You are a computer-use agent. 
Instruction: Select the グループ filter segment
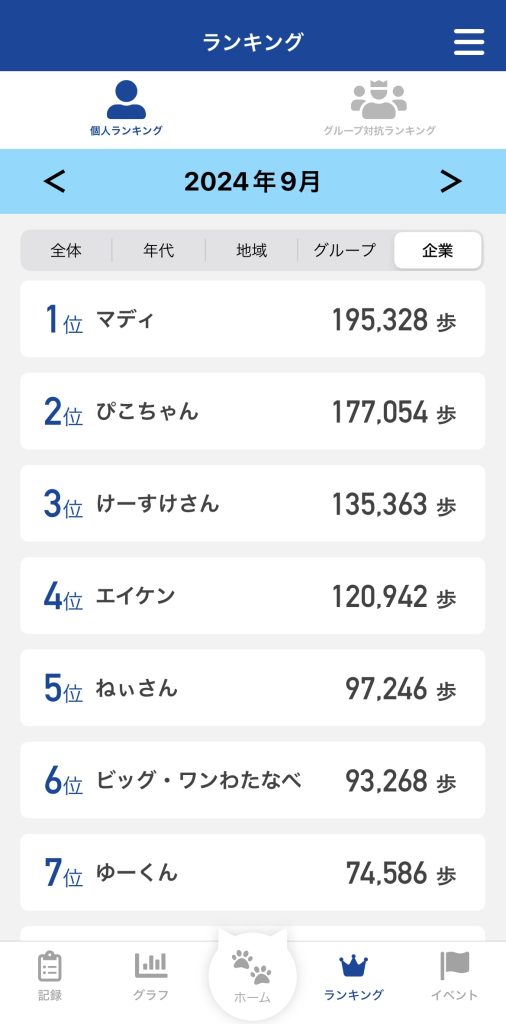pos(345,250)
